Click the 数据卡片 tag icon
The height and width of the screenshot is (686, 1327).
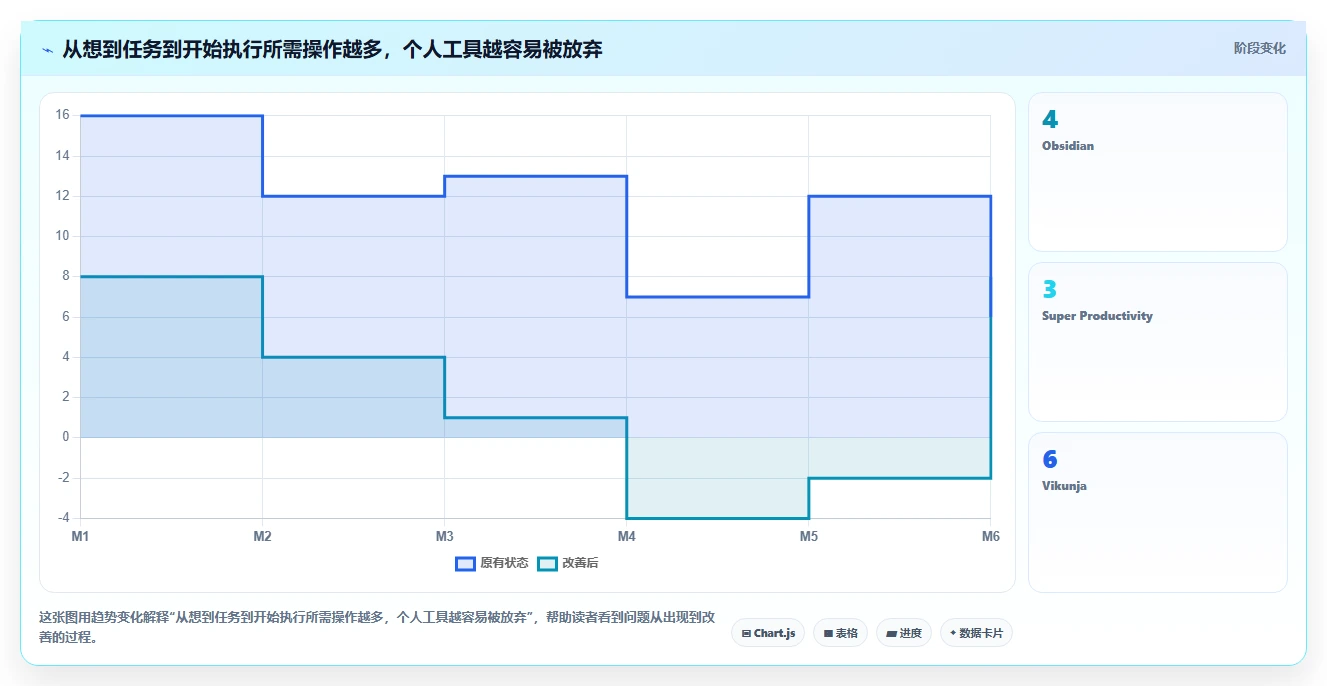[953, 633]
